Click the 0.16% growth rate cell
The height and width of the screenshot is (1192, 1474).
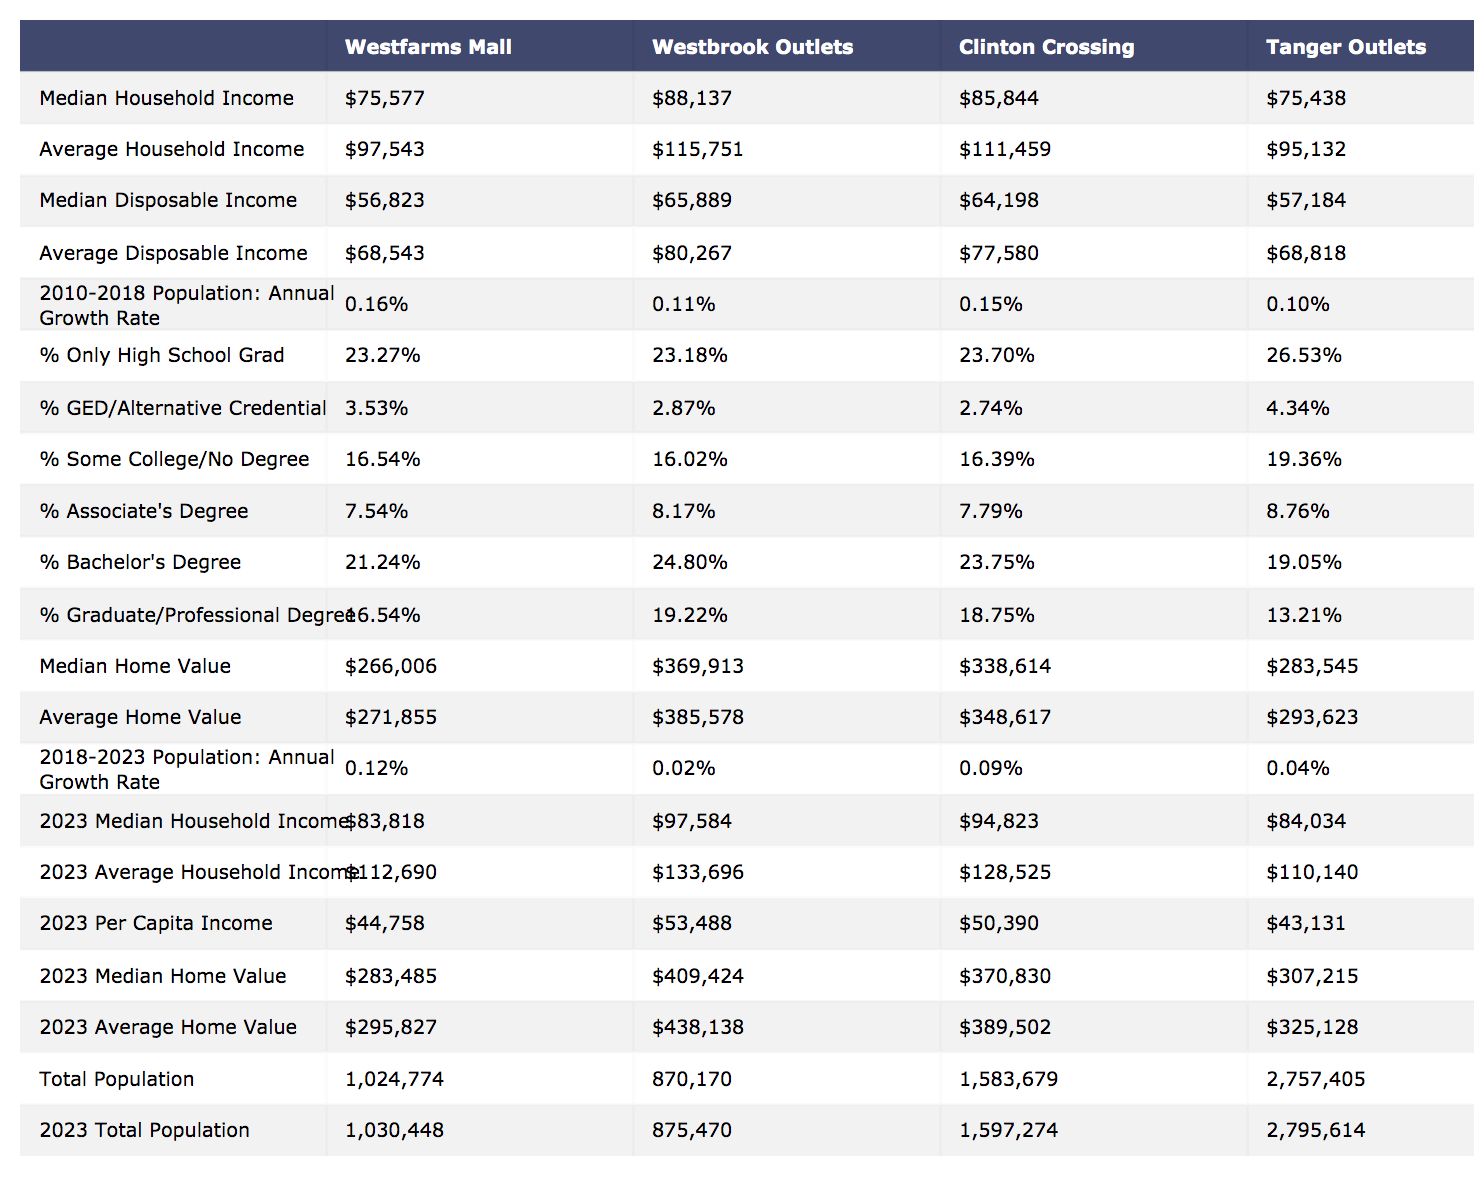[x=377, y=304]
